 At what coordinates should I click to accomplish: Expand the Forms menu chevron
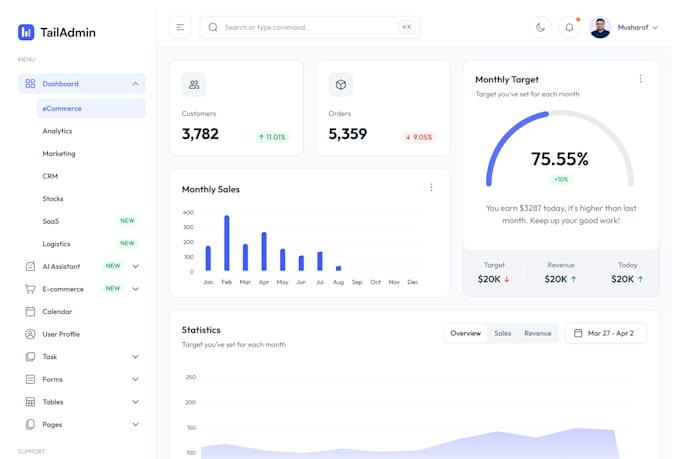(x=135, y=379)
